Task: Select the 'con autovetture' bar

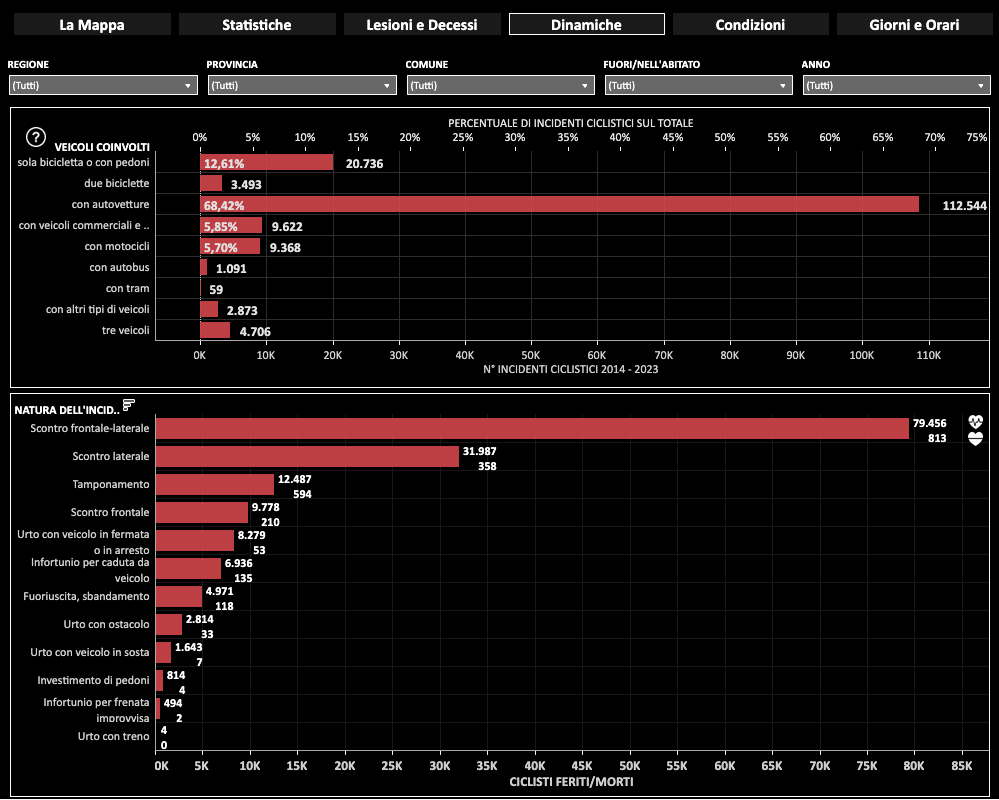Action: pos(558,204)
